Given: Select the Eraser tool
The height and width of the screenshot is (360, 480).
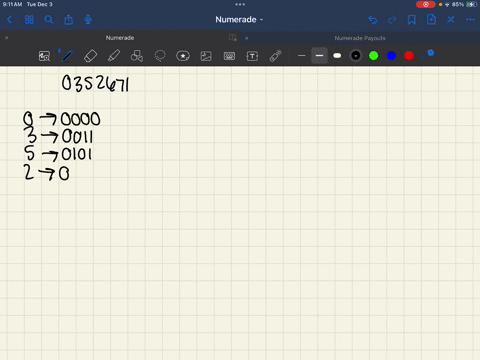Looking at the screenshot, I should 90,56.
